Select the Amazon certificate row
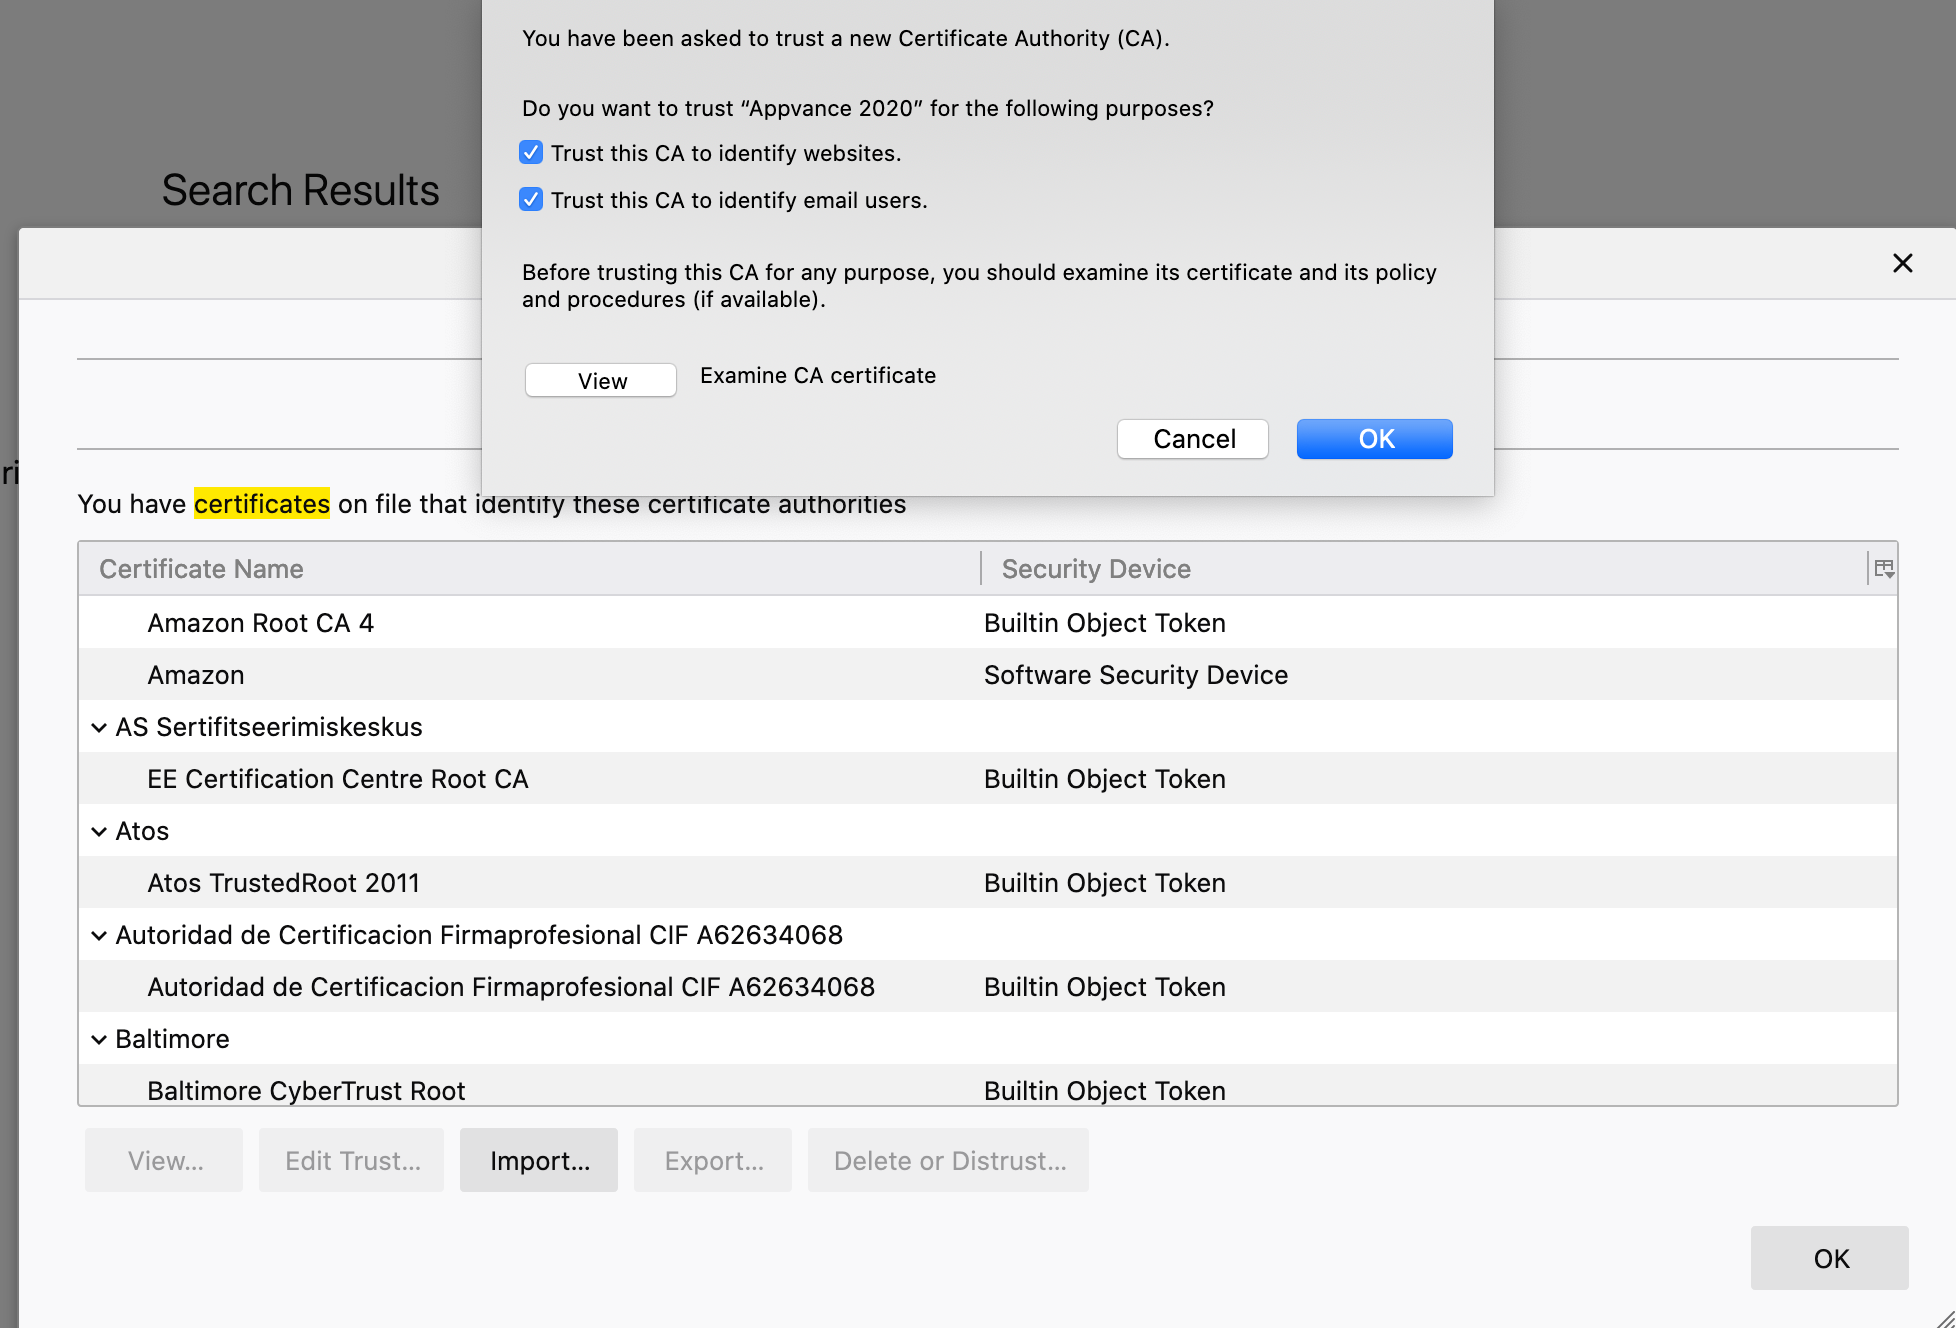1956x1328 pixels. (x=988, y=674)
